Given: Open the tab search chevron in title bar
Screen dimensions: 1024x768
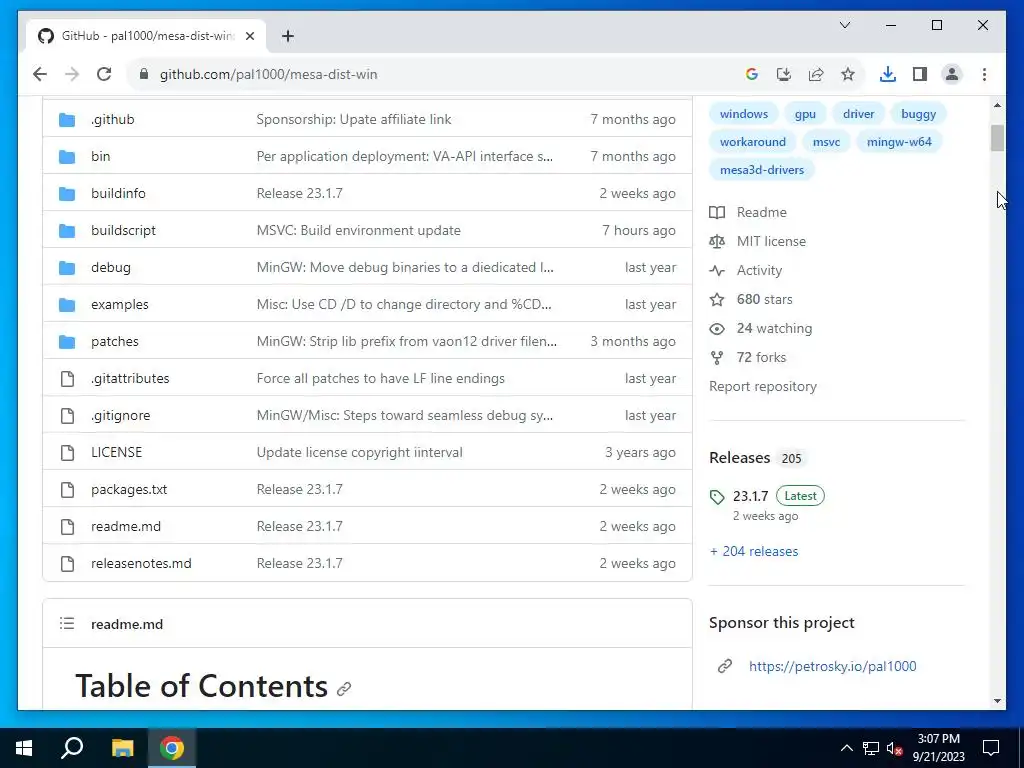Looking at the screenshot, I should point(844,25).
